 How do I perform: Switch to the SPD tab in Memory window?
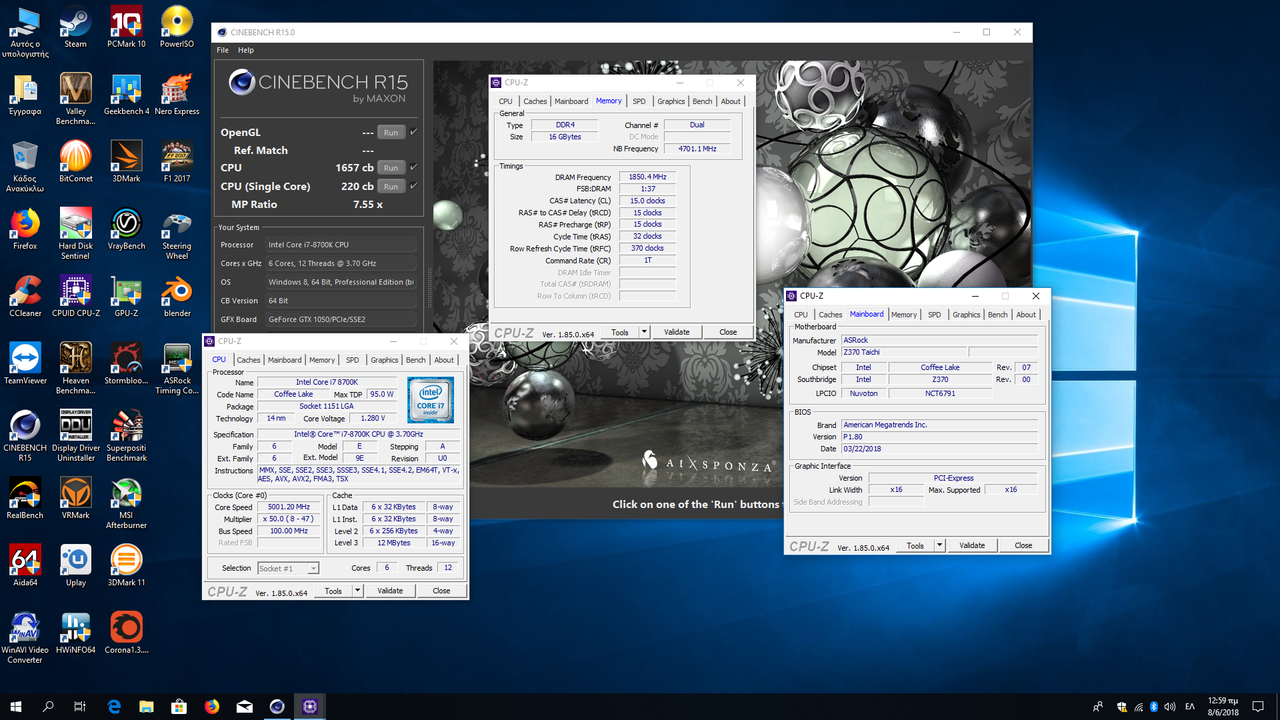click(639, 101)
